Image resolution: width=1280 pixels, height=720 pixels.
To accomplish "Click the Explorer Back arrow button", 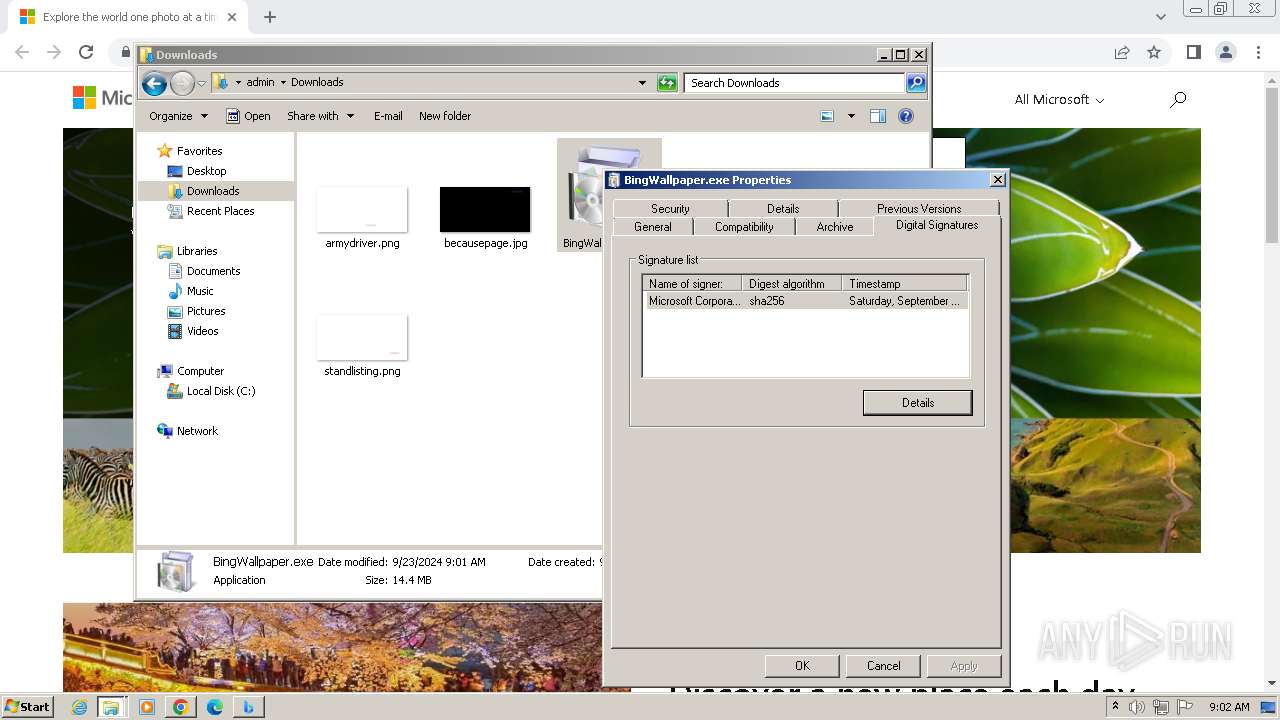I will (154, 83).
